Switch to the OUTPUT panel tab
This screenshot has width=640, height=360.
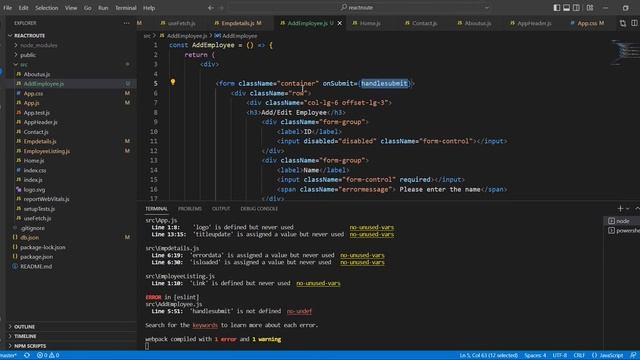click(221, 209)
